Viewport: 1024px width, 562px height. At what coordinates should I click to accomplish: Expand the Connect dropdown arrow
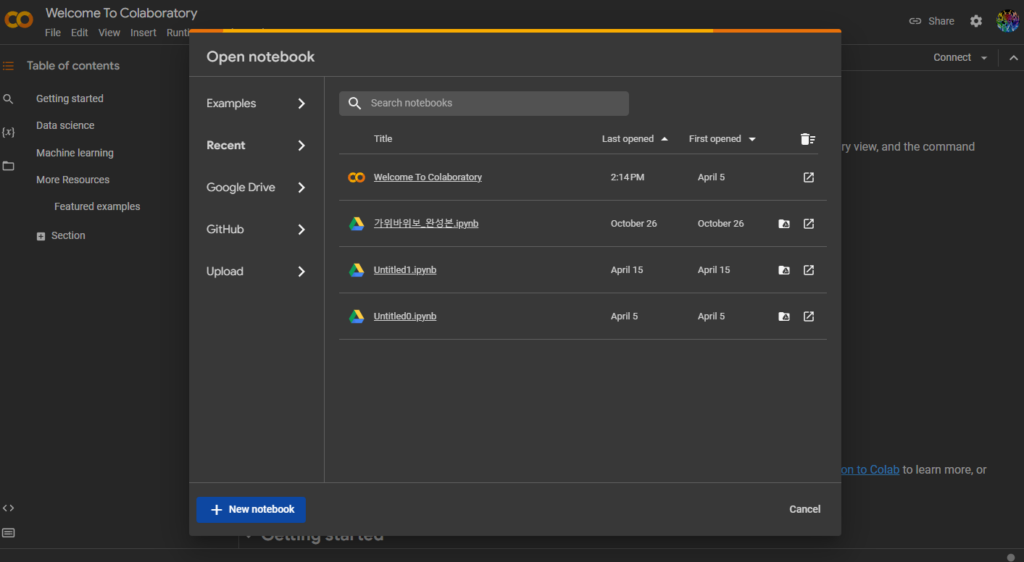coord(984,58)
